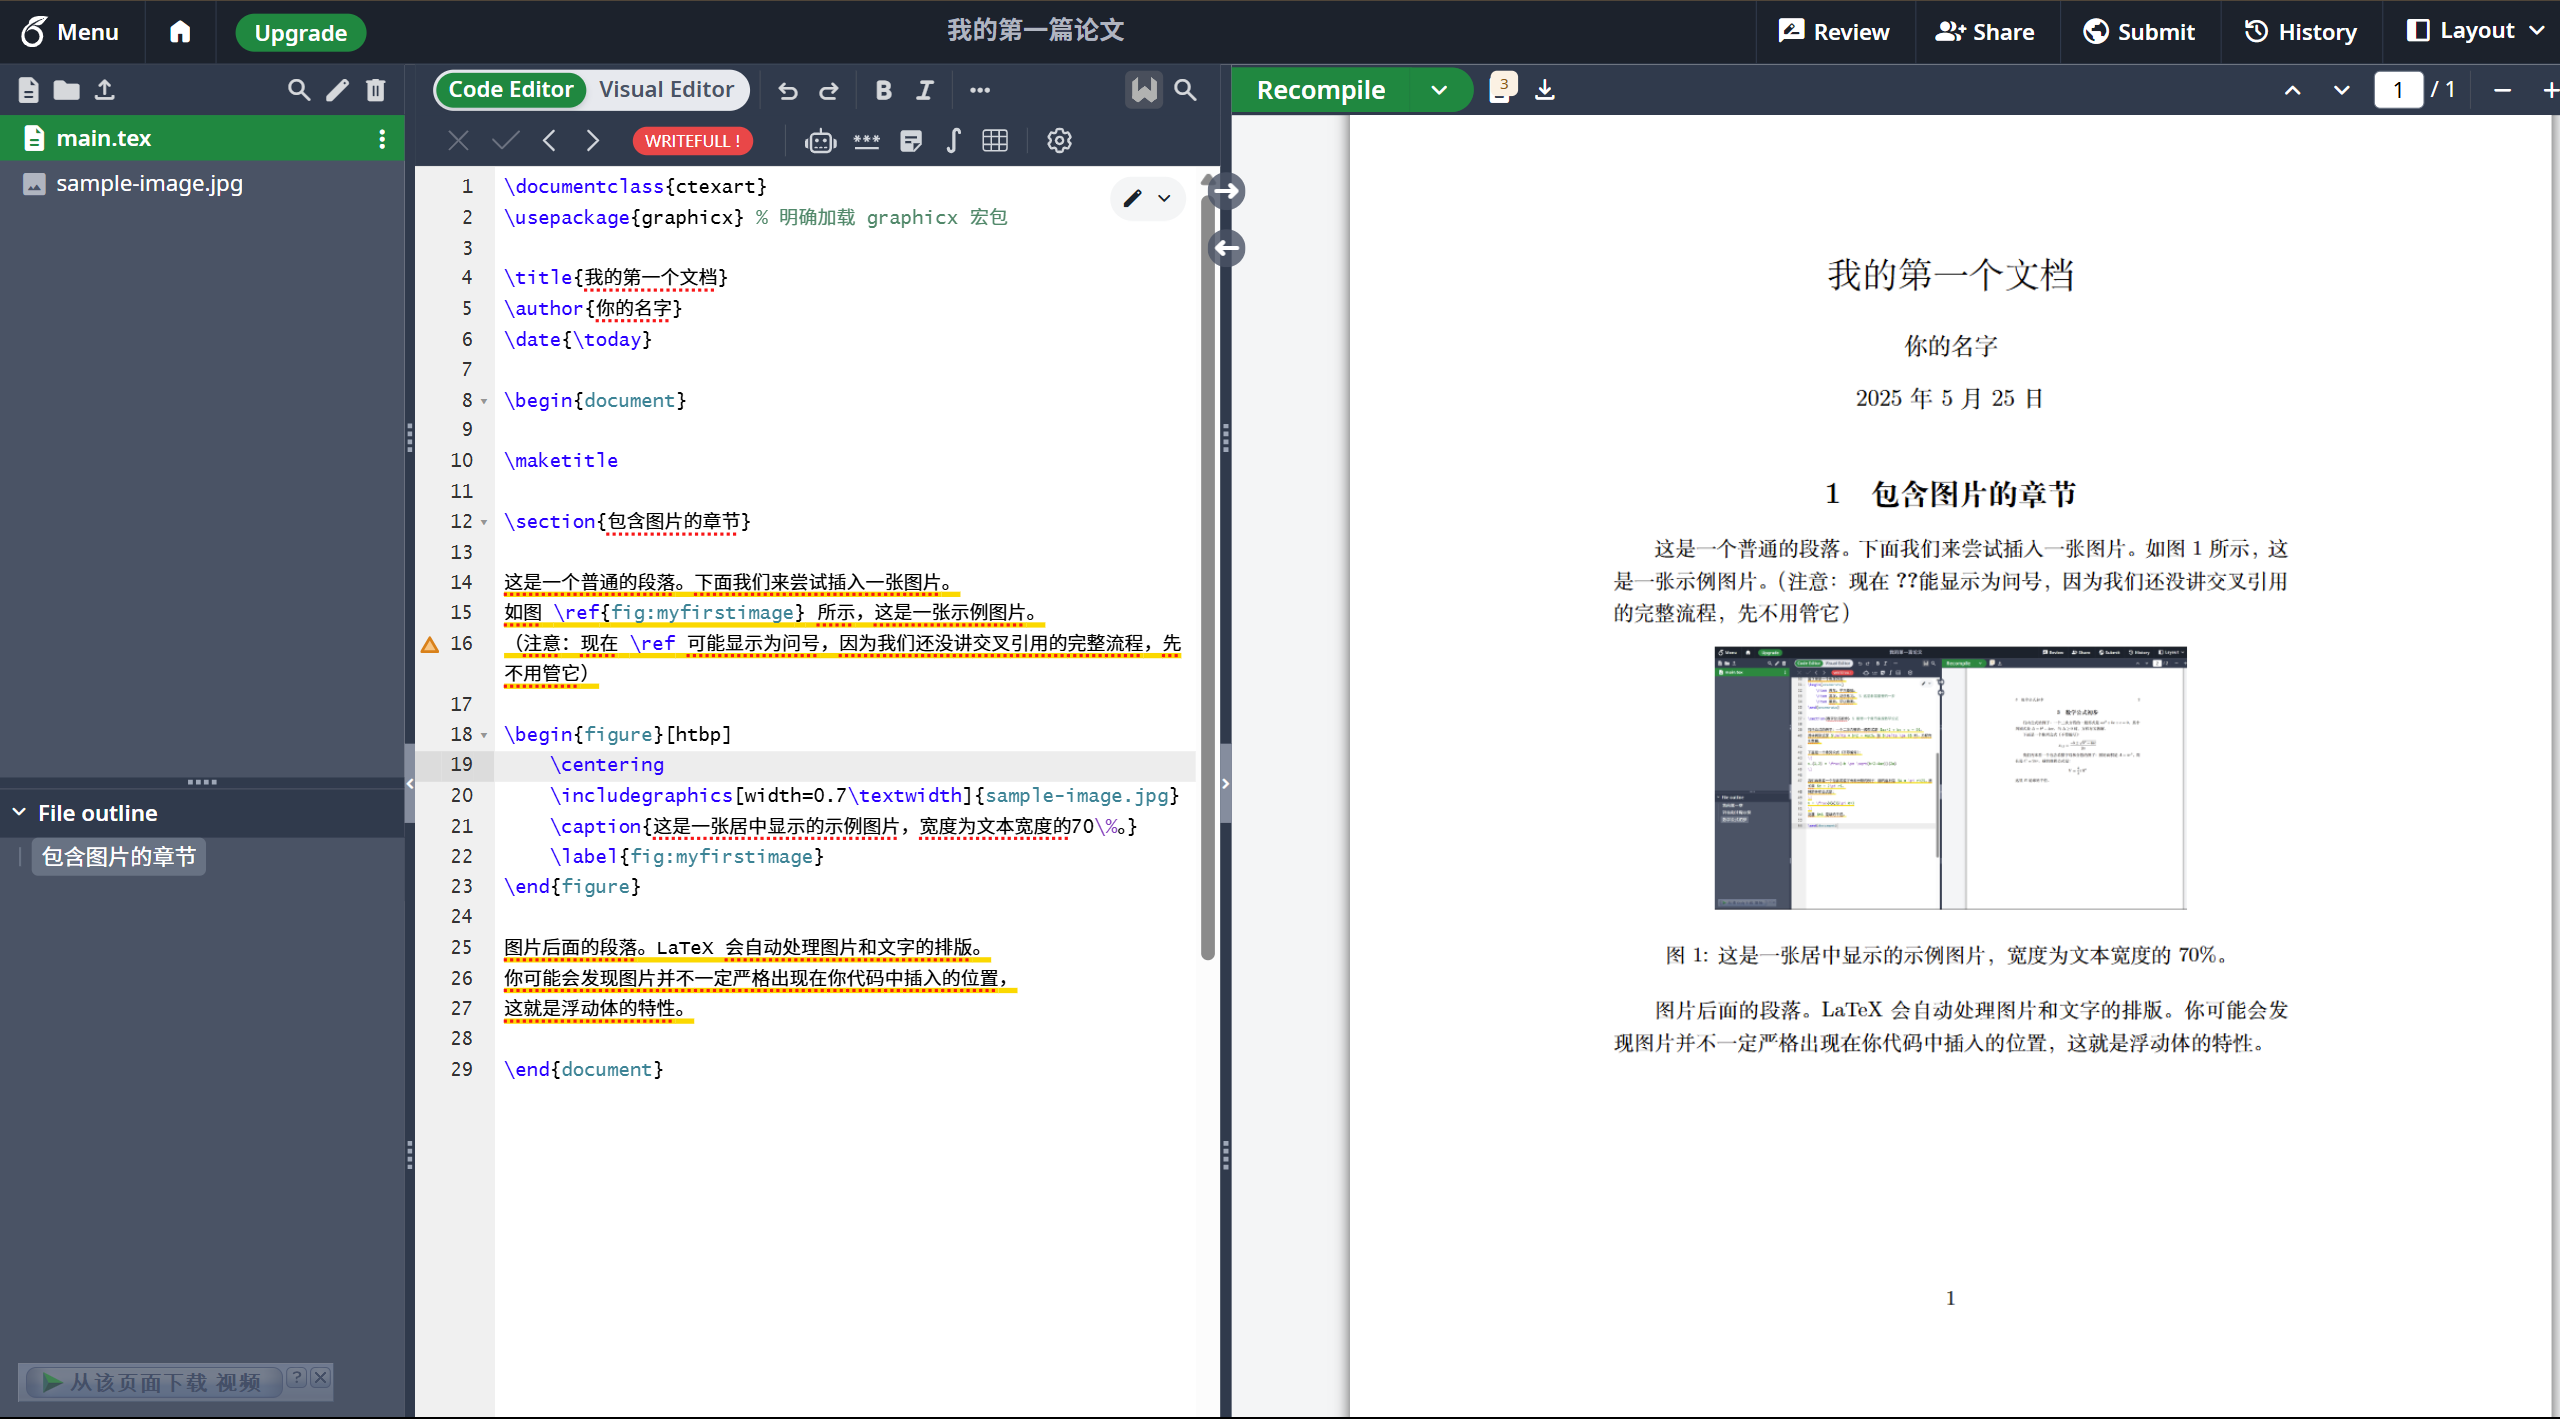
Task: Collapse the File outline section
Action: click(19, 813)
